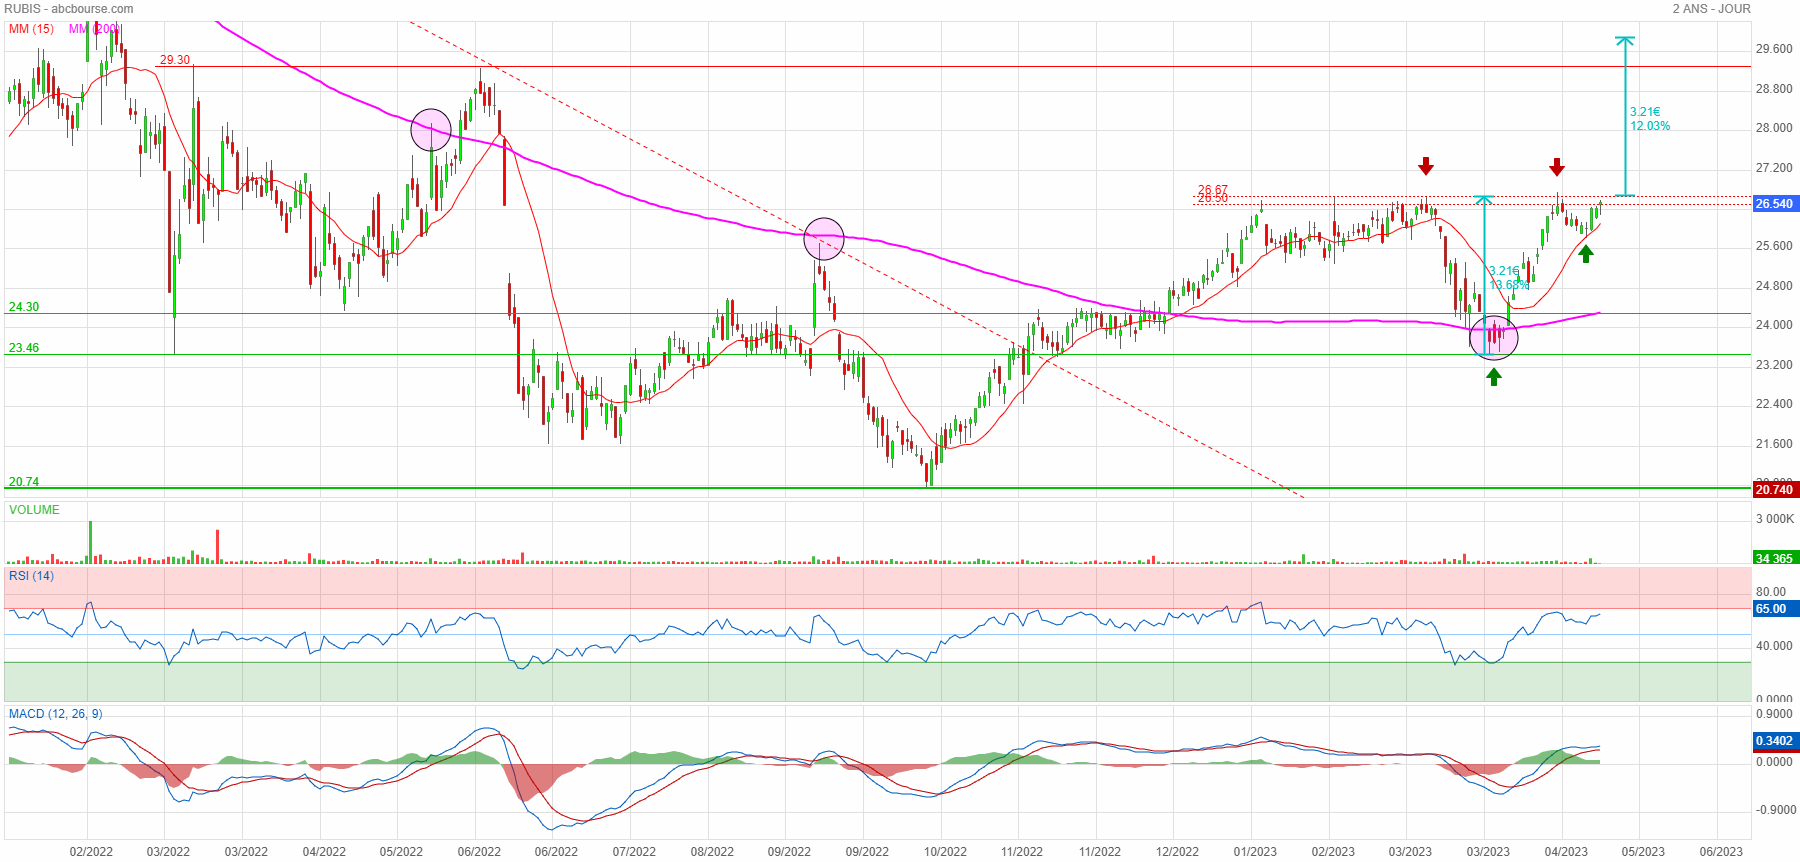Click the 3.21€ 13.68% measure annotation
Image resolution: width=1800 pixels, height=862 pixels.
(1509, 278)
